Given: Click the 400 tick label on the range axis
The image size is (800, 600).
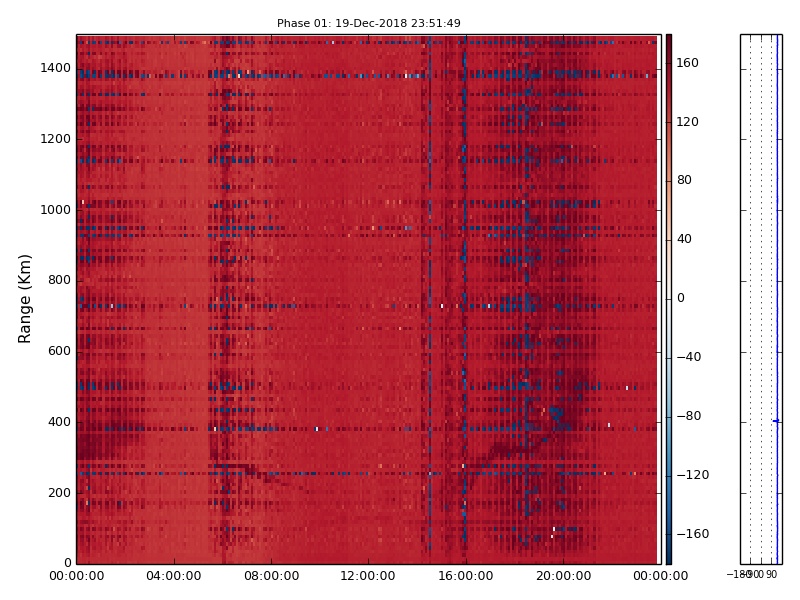Looking at the screenshot, I should pyautogui.click(x=59, y=422).
